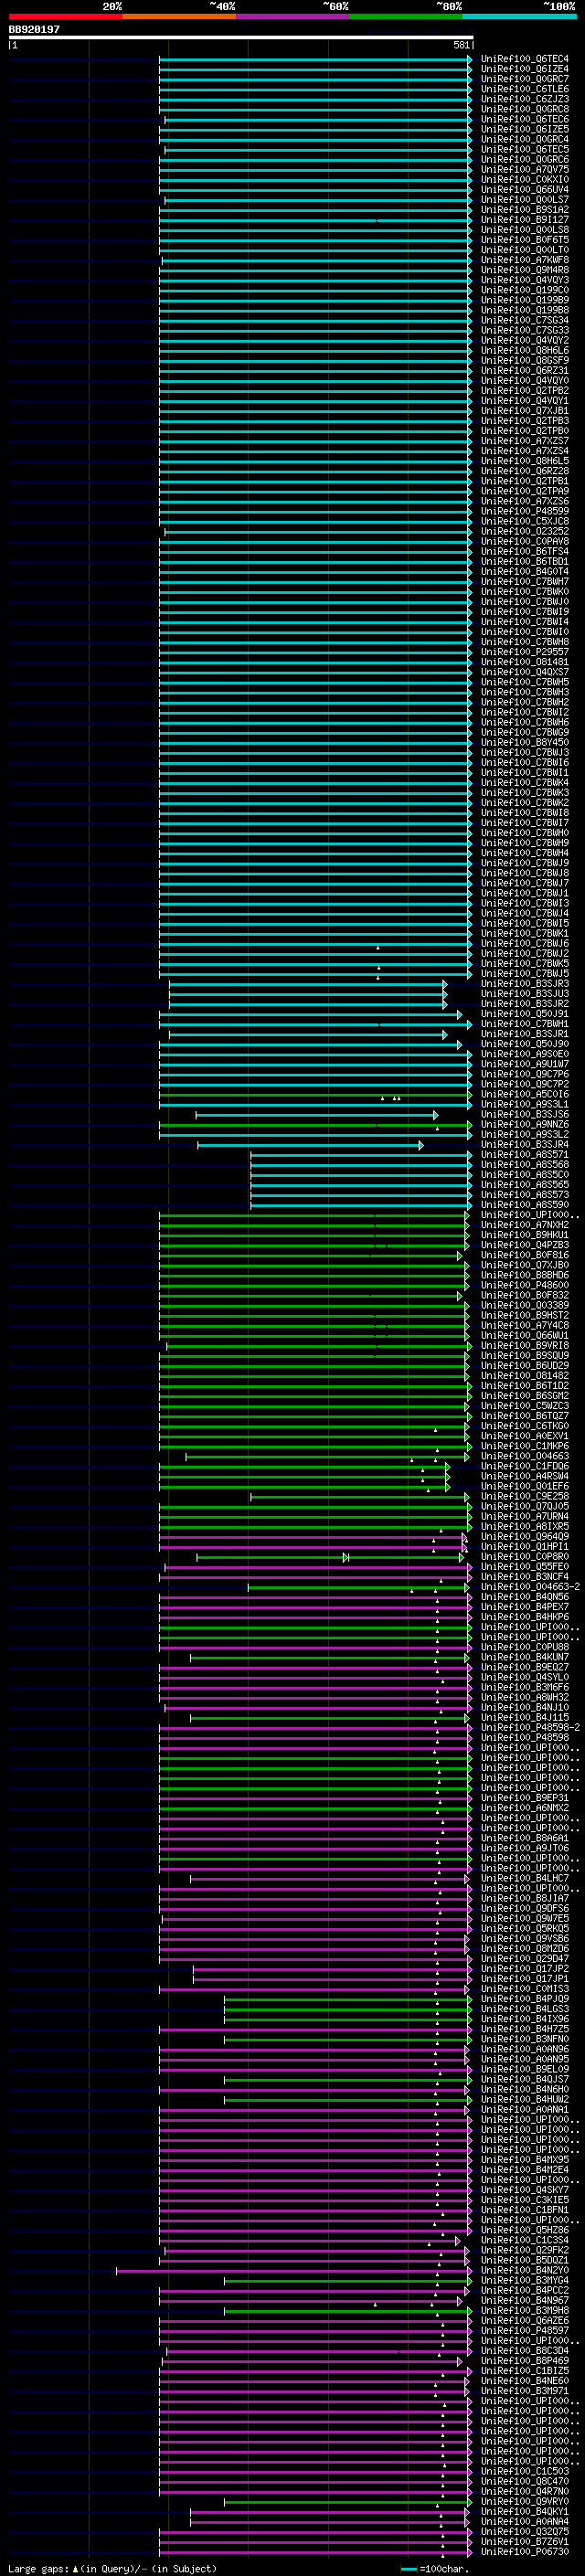
Task: Select the UniRef100_C7SG34 hit label
Action: pyautogui.click(x=525, y=320)
